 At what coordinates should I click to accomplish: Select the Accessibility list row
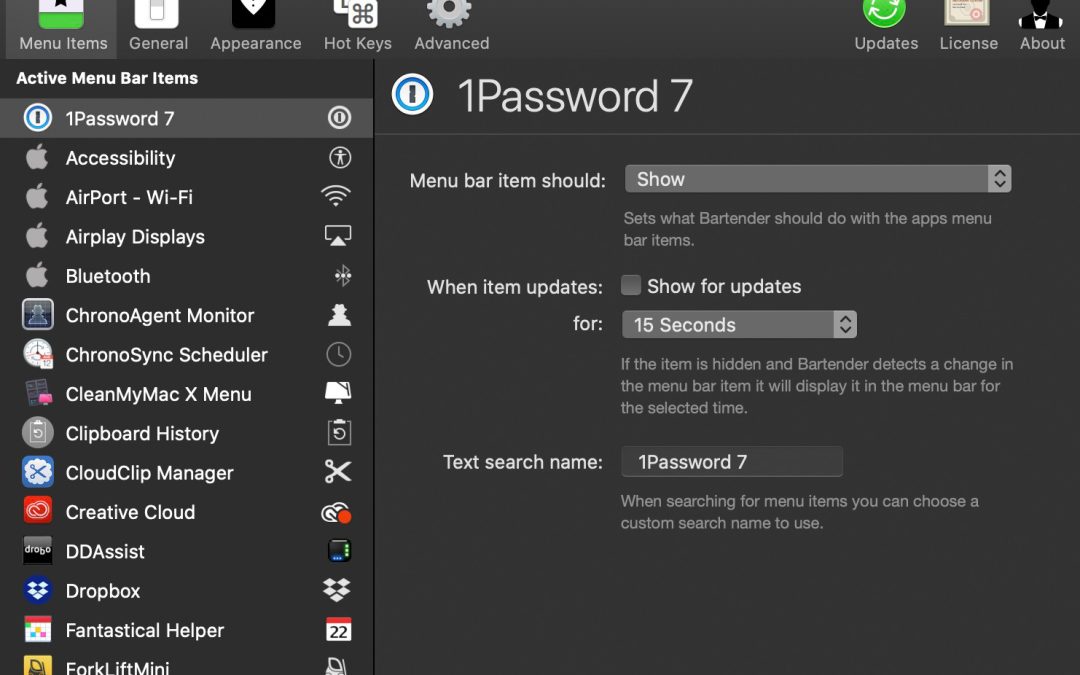pyautogui.click(x=120, y=158)
